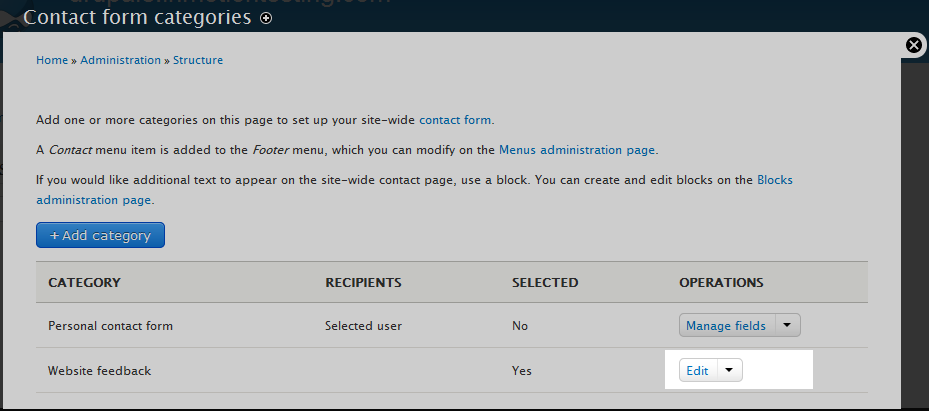929x411 pixels.
Task: Visit the Menus administration page link
Action: coord(577,150)
